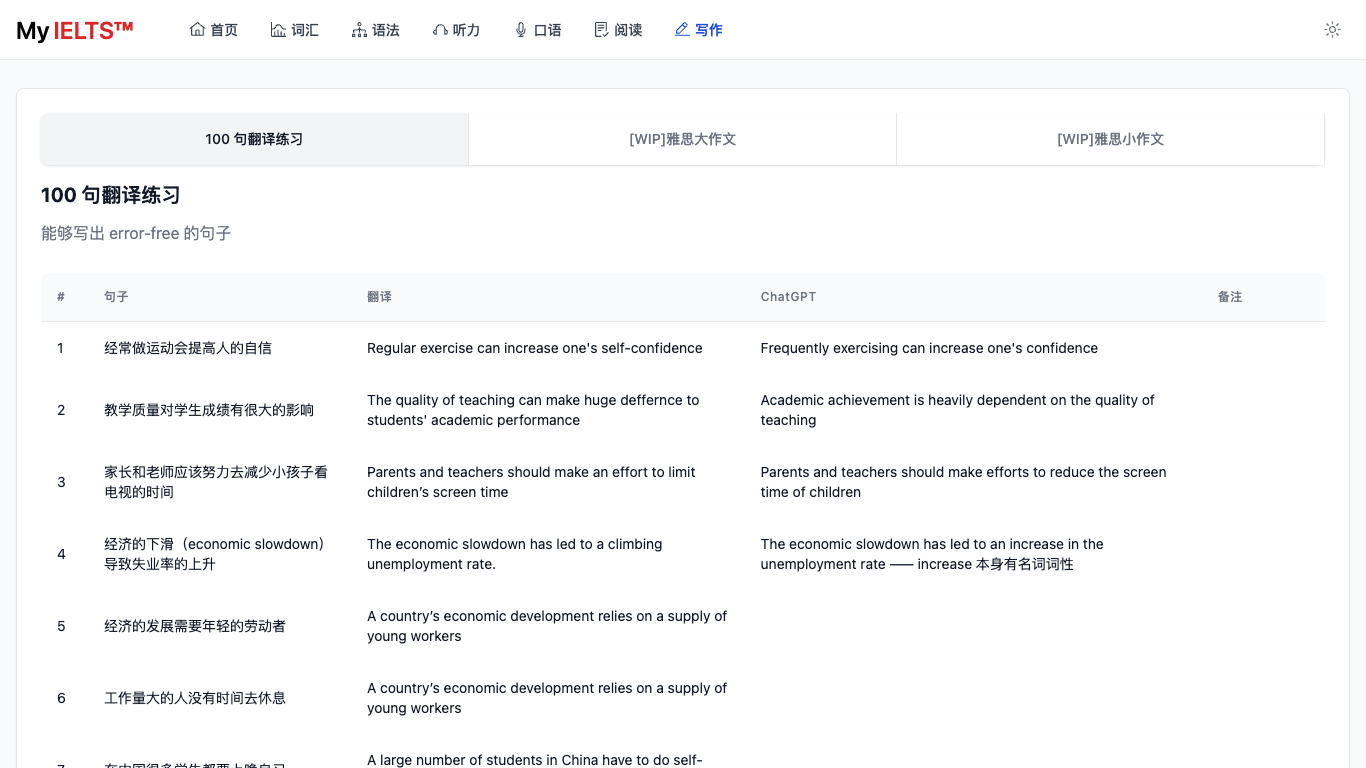The width and height of the screenshot is (1366, 768).
Task: Click sentence 经常做运动会提高人的自信
Action: 188,348
